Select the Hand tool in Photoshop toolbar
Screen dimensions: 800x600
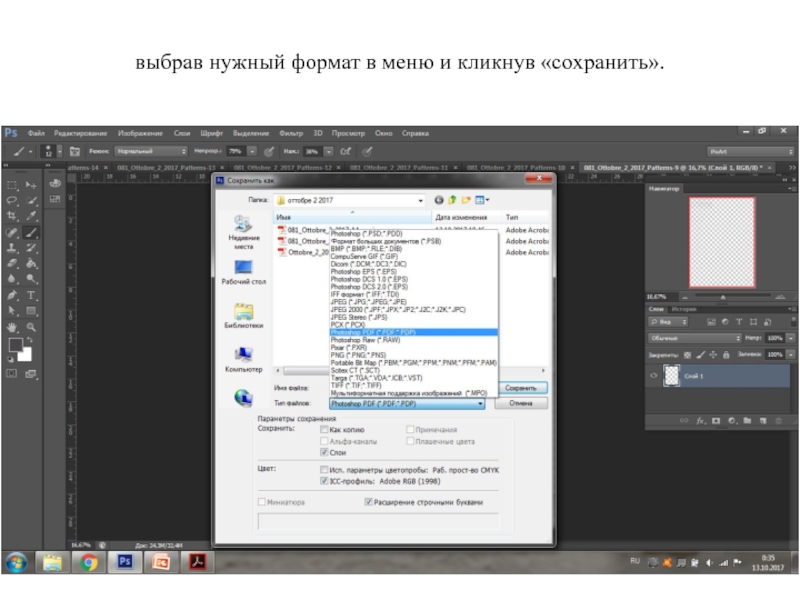(x=12, y=327)
